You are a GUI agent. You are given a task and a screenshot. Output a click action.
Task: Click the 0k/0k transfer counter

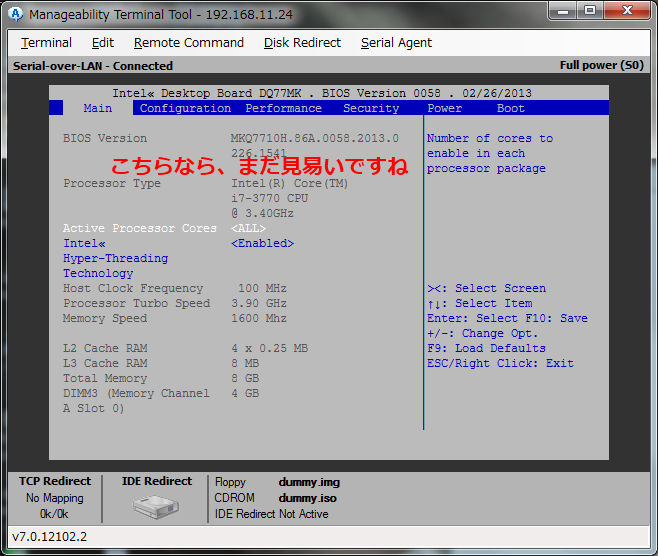pos(54,514)
